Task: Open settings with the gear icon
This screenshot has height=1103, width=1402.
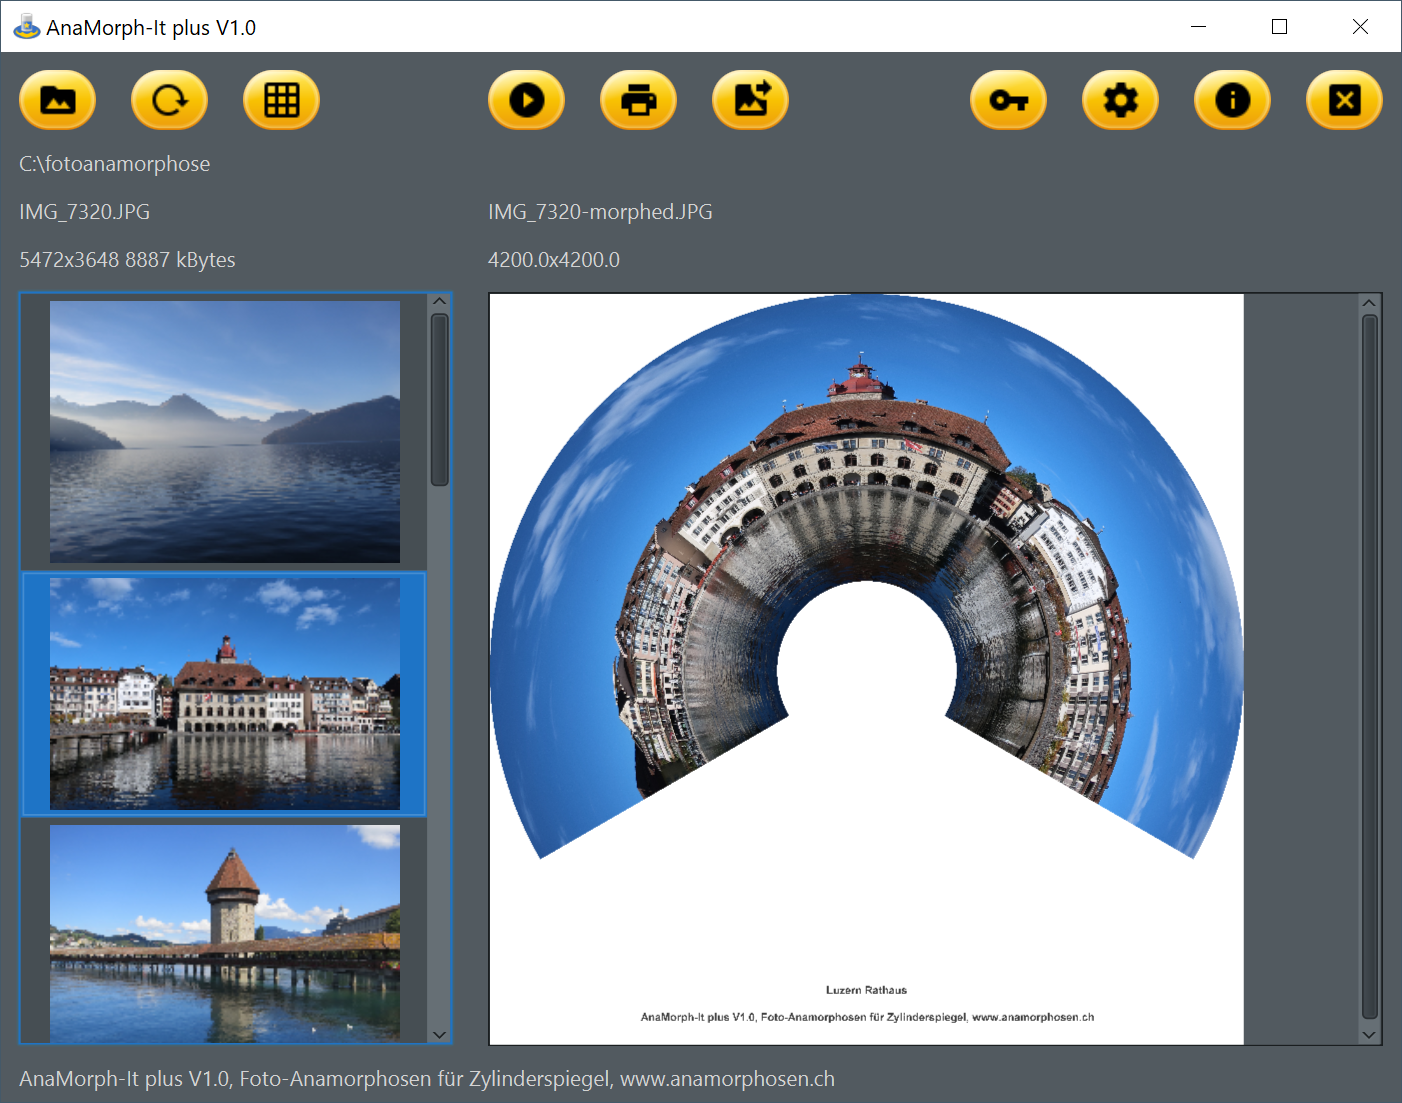Action: click(x=1120, y=100)
